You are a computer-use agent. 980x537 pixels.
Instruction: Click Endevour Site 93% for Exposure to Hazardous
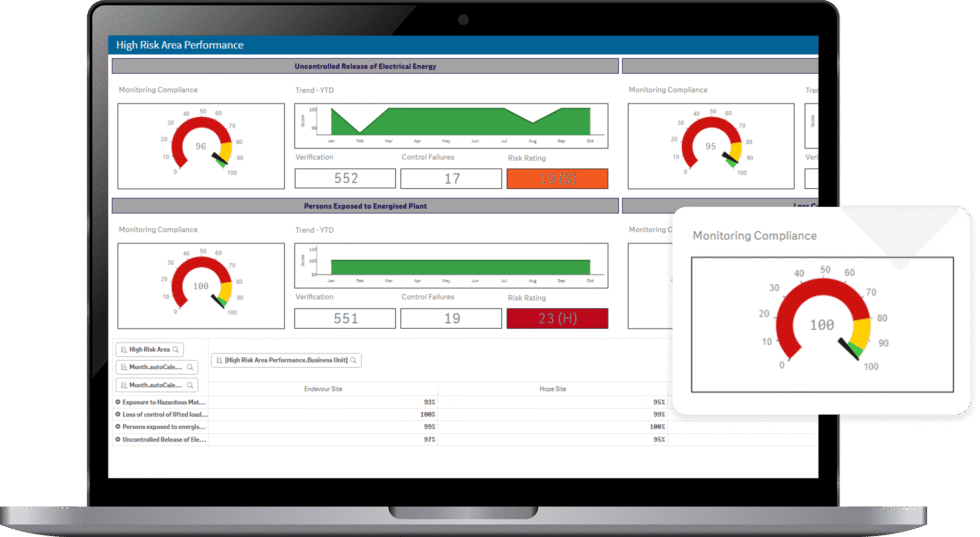point(429,402)
